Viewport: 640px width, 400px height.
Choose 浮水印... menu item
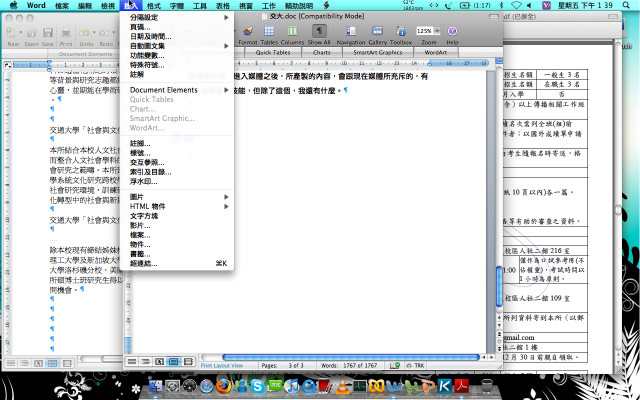point(178,182)
